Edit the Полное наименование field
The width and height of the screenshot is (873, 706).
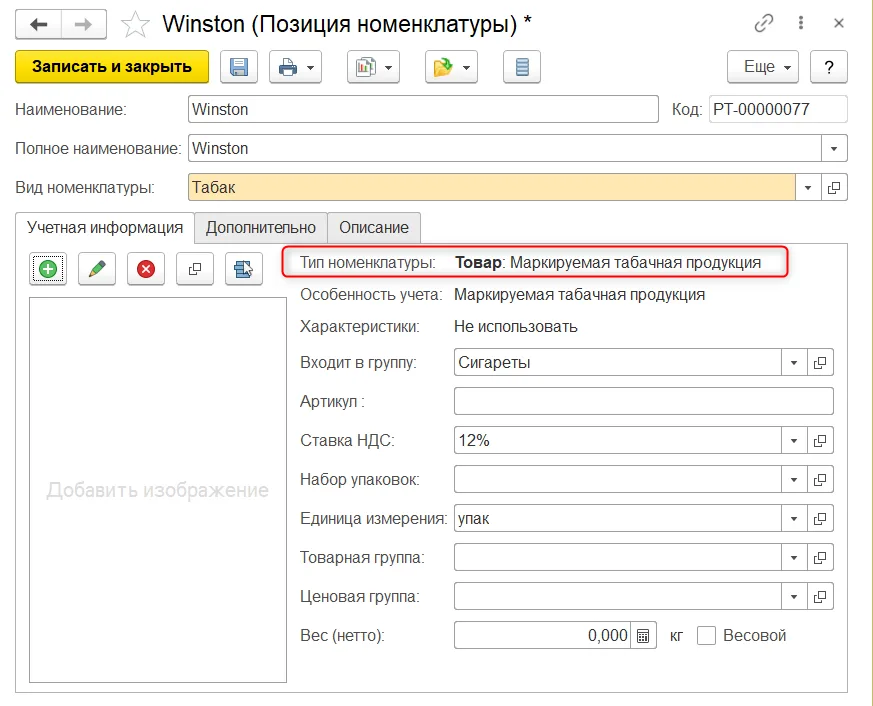pyautogui.click(x=504, y=148)
